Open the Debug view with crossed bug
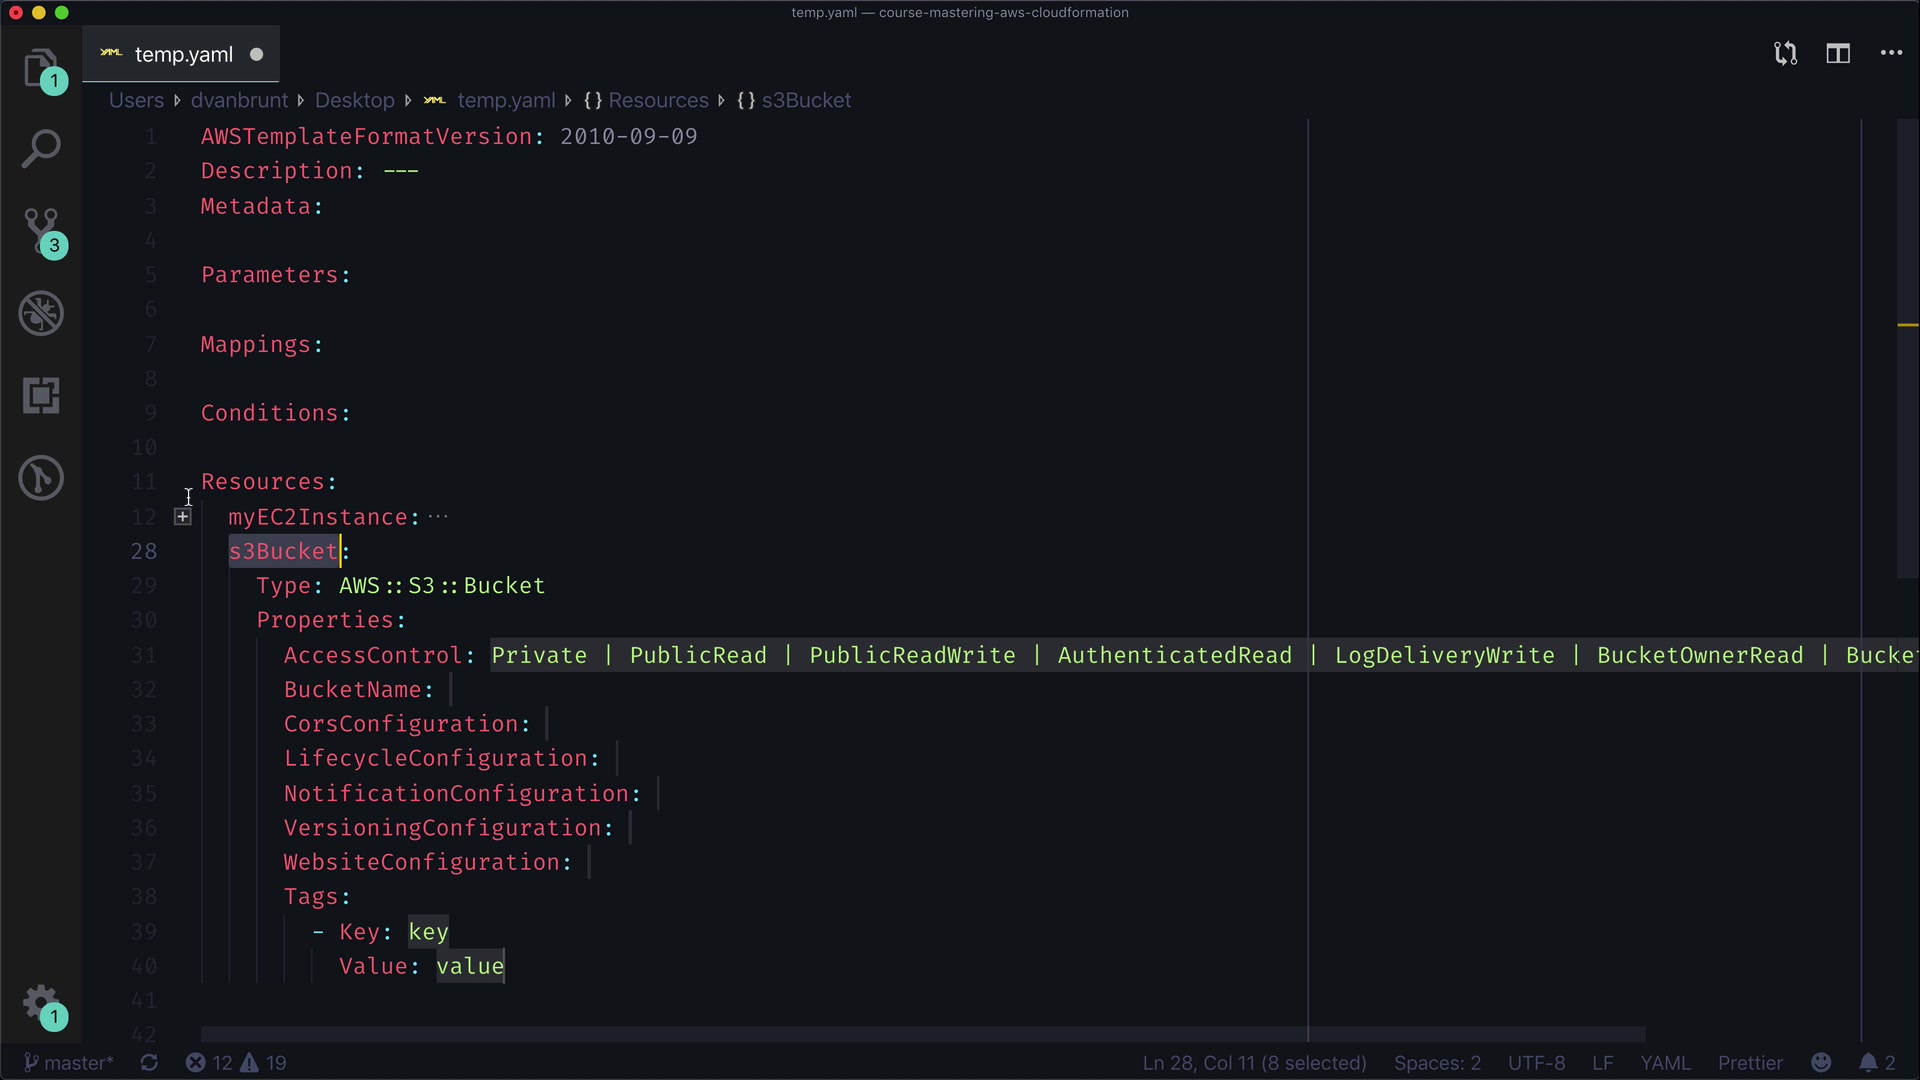This screenshot has width=1920, height=1080. pyautogui.click(x=41, y=314)
